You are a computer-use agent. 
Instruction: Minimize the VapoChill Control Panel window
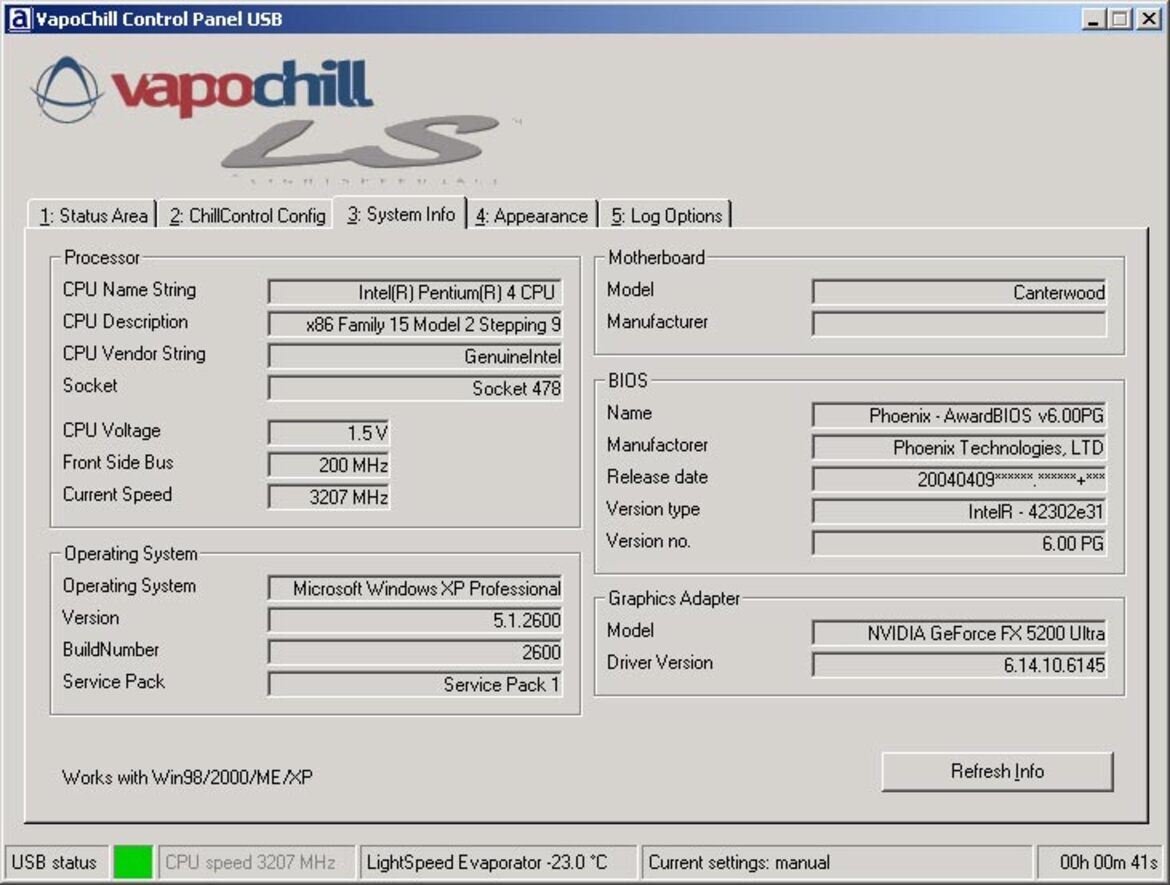coord(1093,19)
